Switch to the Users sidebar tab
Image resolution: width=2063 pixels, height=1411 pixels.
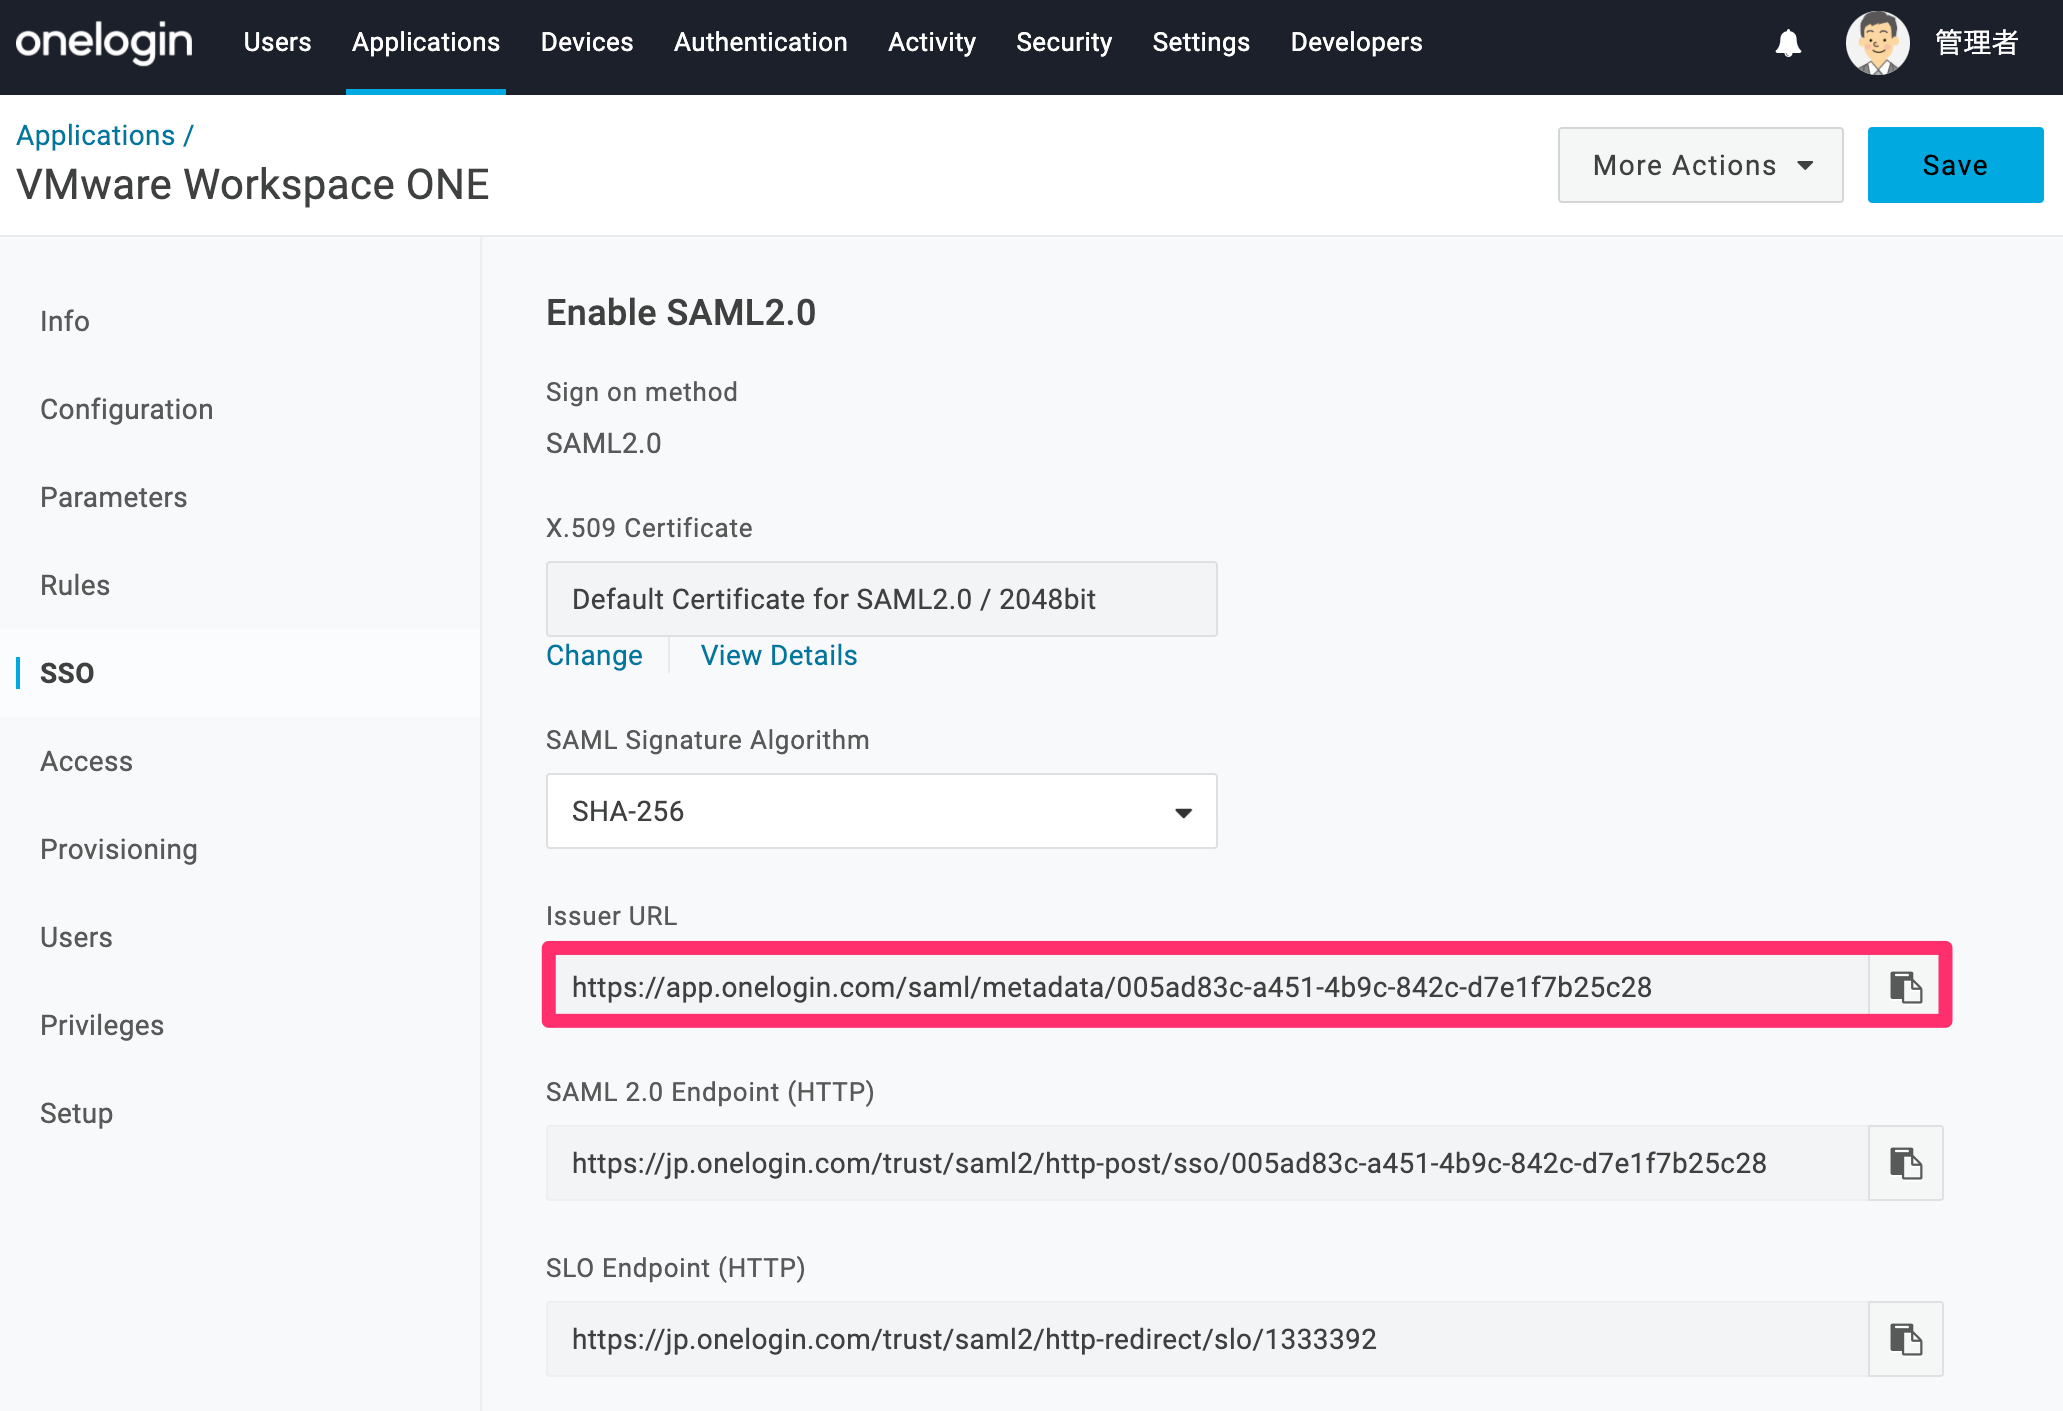coord(76,937)
